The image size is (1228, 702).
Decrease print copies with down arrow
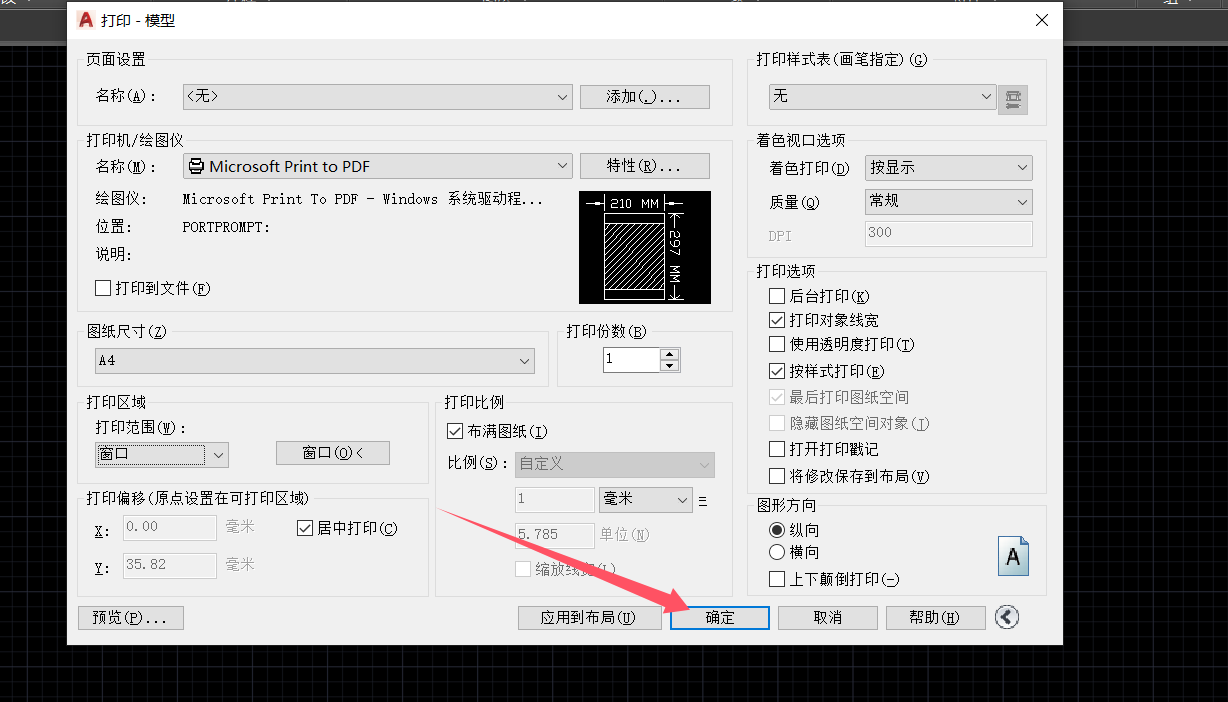pyautogui.click(x=670, y=366)
